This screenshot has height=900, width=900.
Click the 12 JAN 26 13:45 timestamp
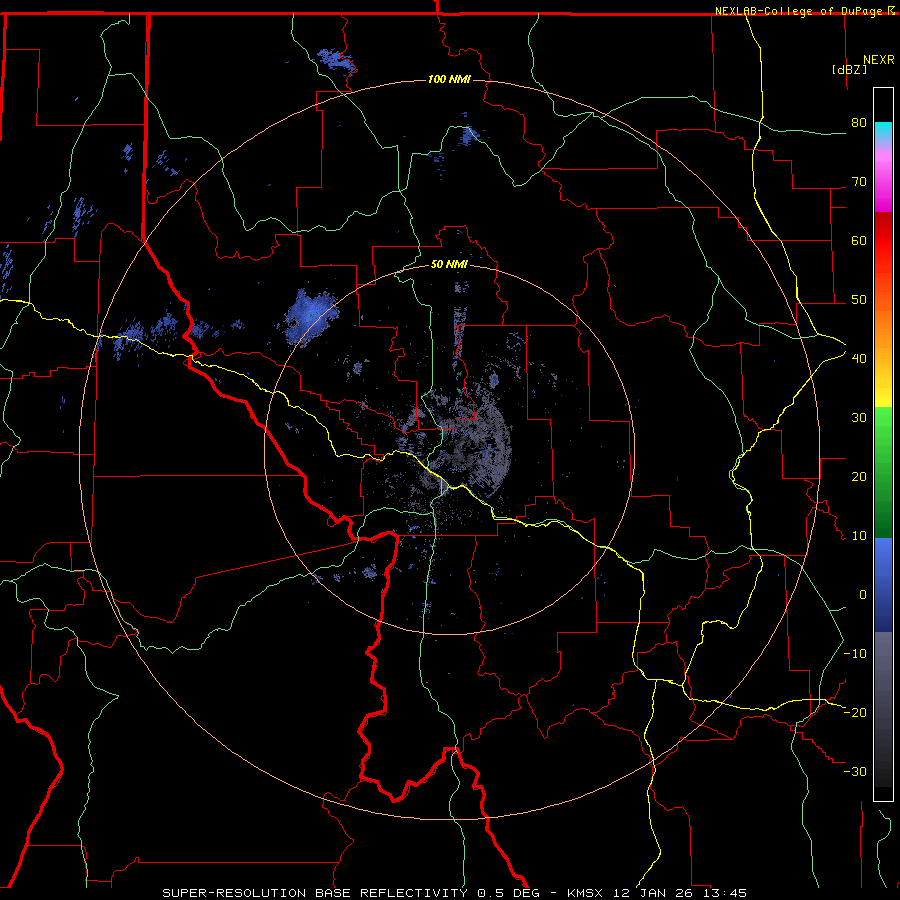(680, 893)
